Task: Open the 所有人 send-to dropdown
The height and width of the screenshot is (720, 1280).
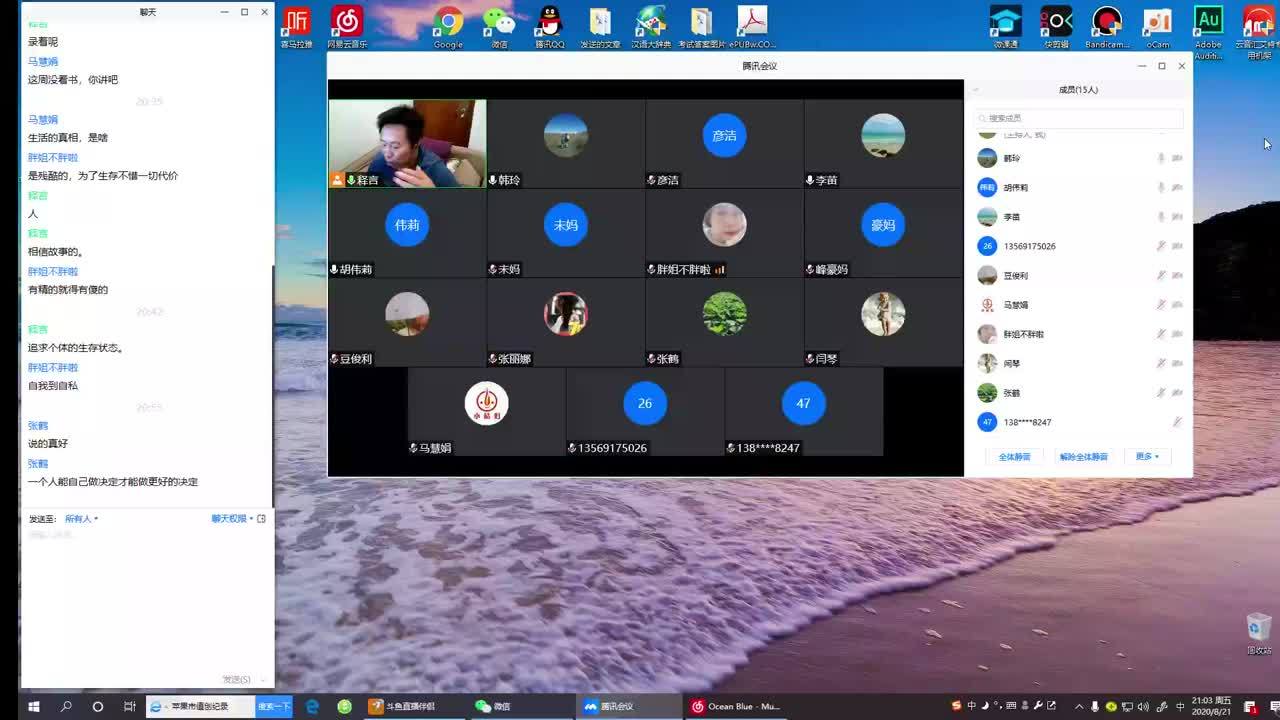Action: click(81, 519)
